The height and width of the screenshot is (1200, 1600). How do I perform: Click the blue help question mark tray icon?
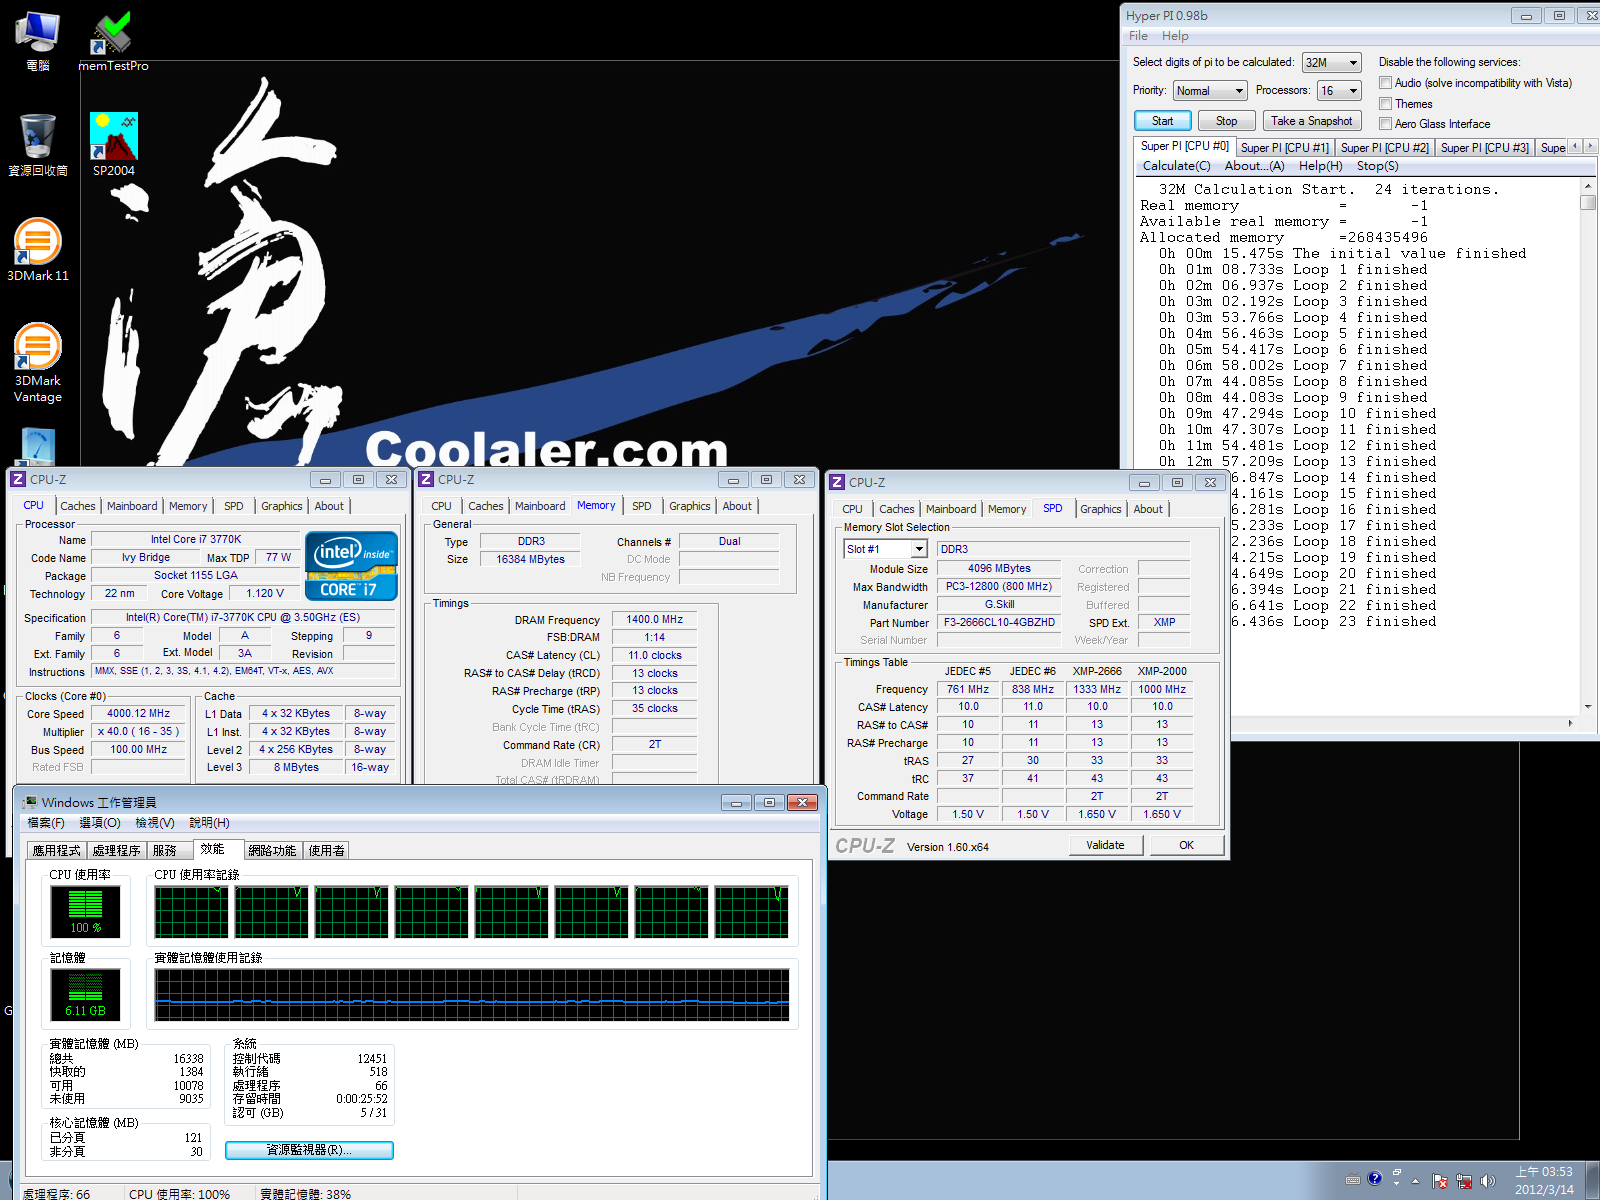[1375, 1179]
